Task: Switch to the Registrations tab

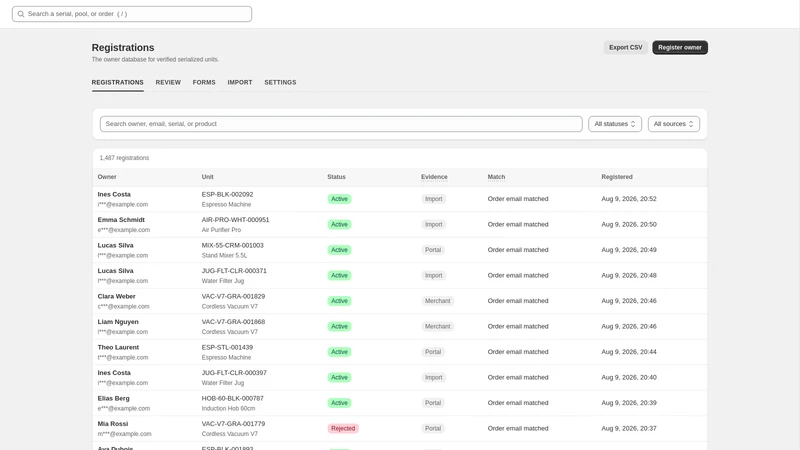Action: 117,82
